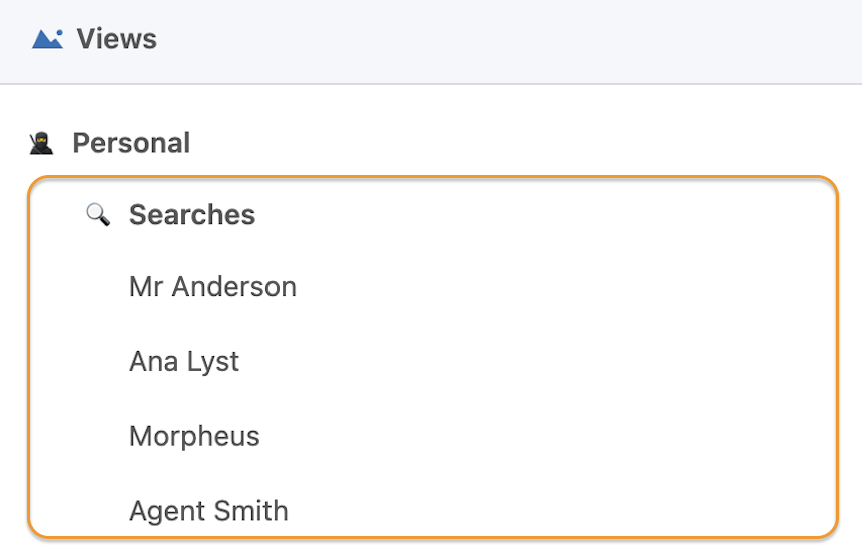Click the magnifier next to Searches

pyautogui.click(x=98, y=214)
